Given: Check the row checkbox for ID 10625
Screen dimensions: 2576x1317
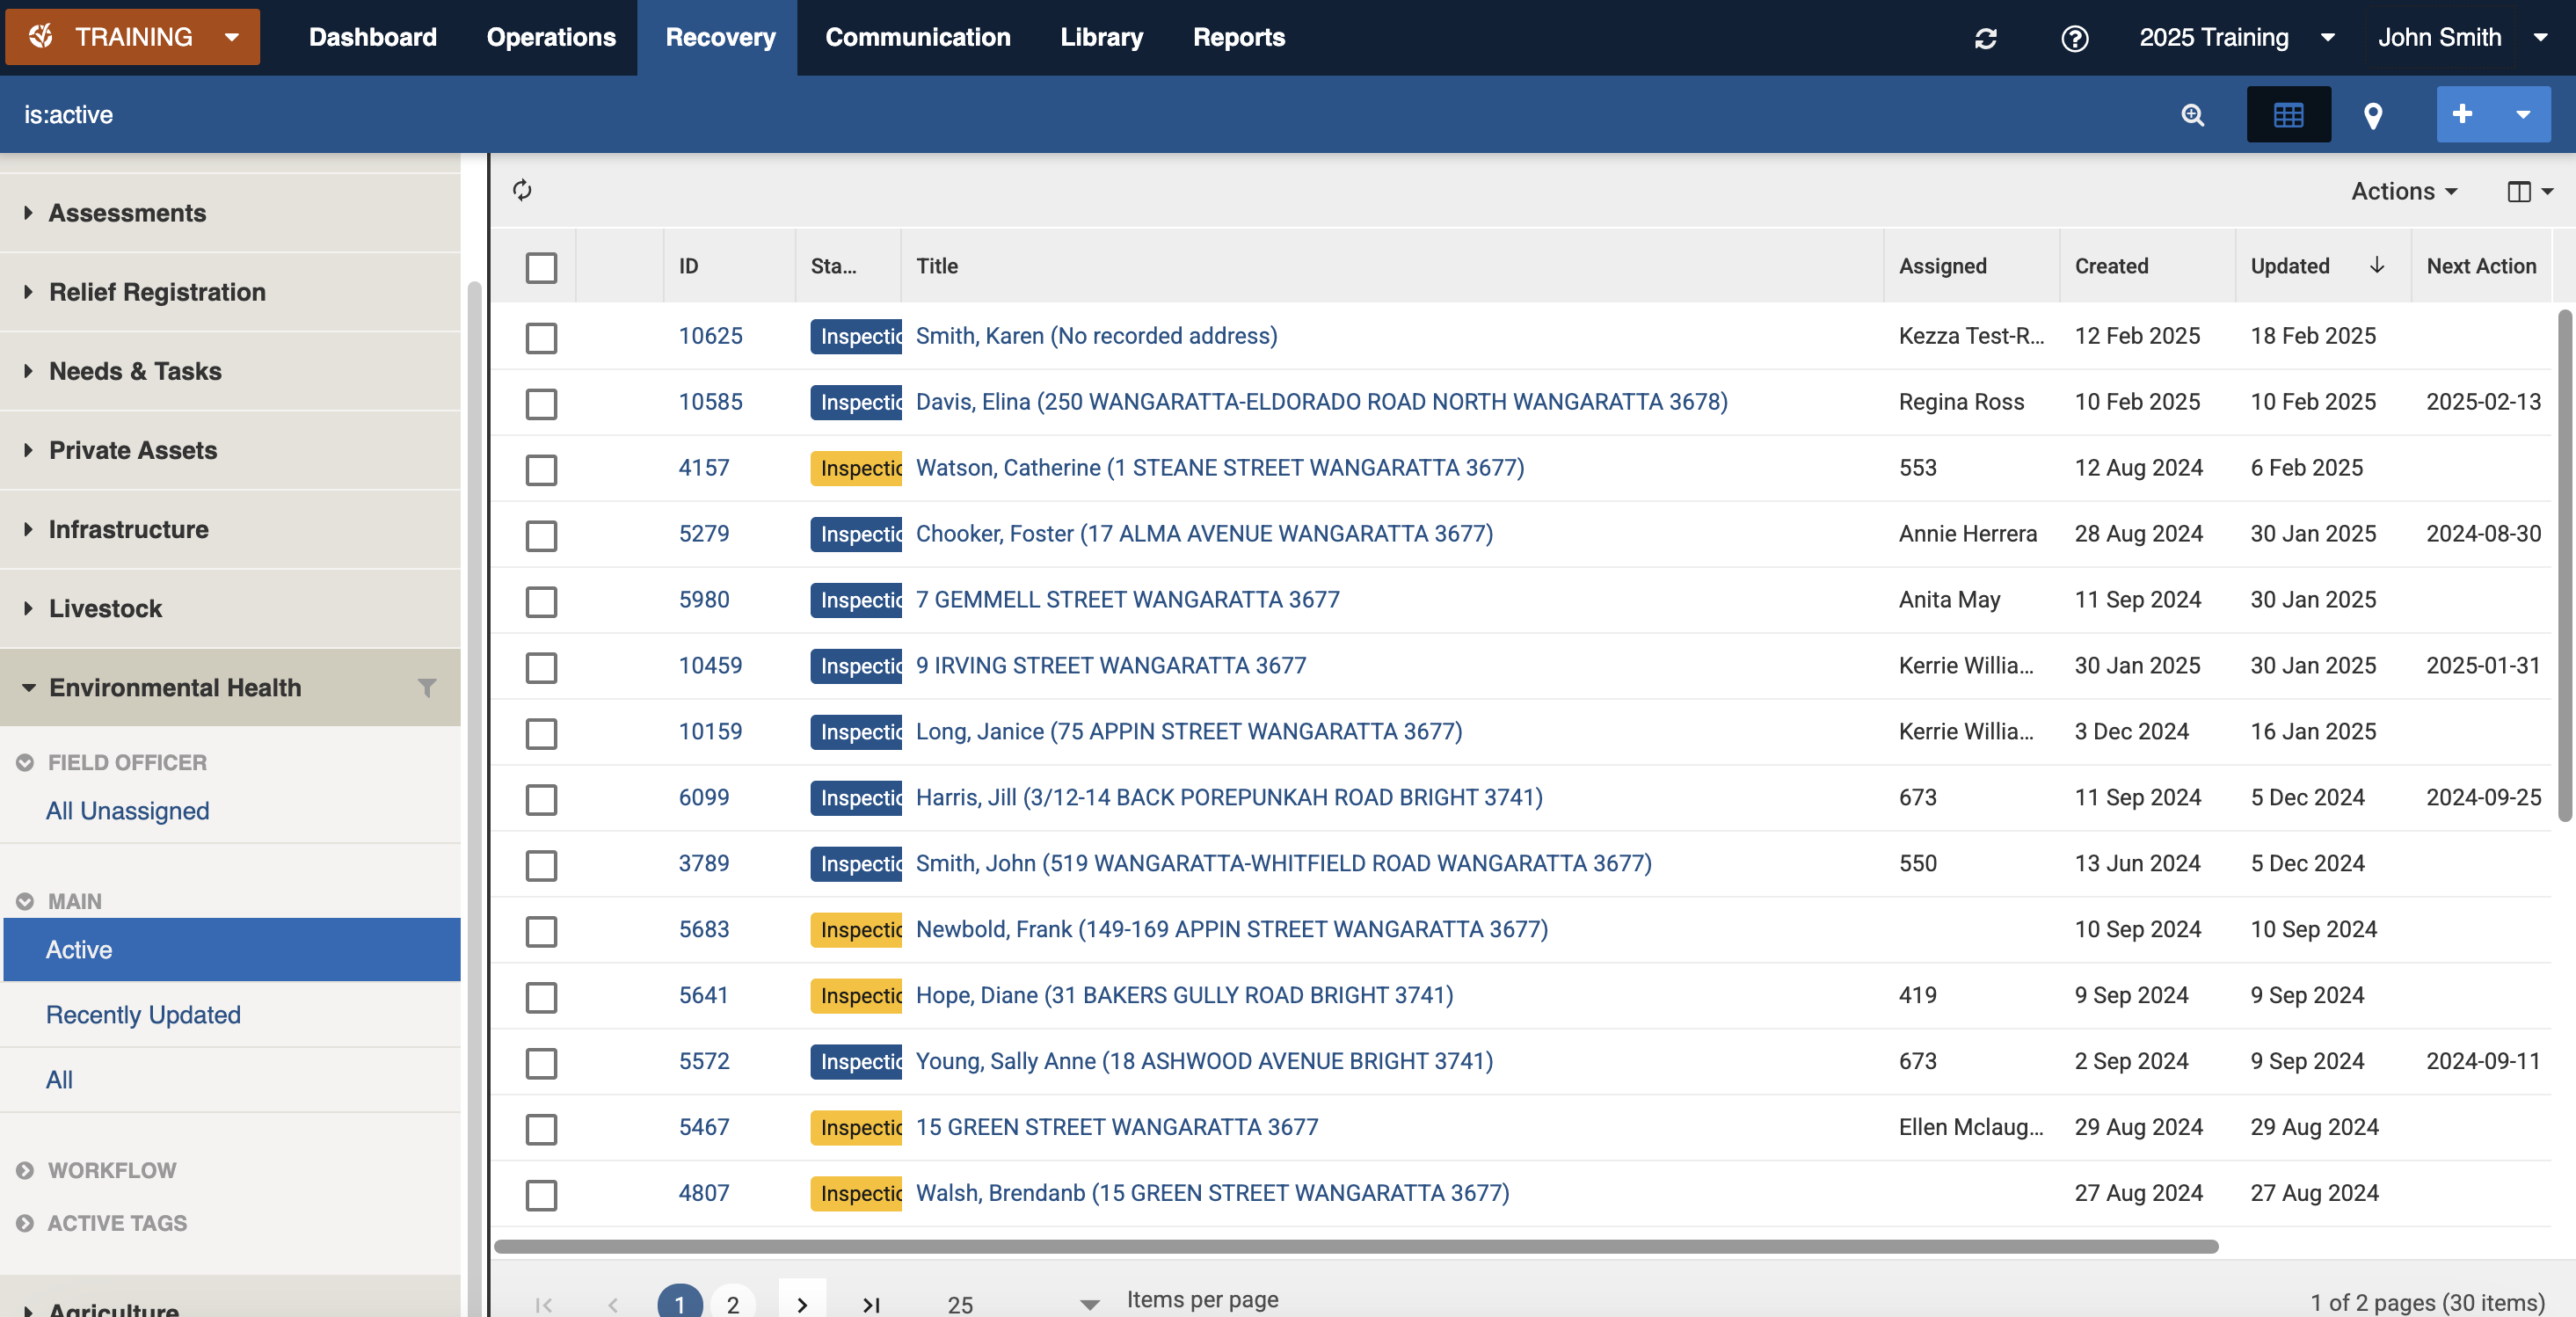Looking at the screenshot, I should coord(541,337).
